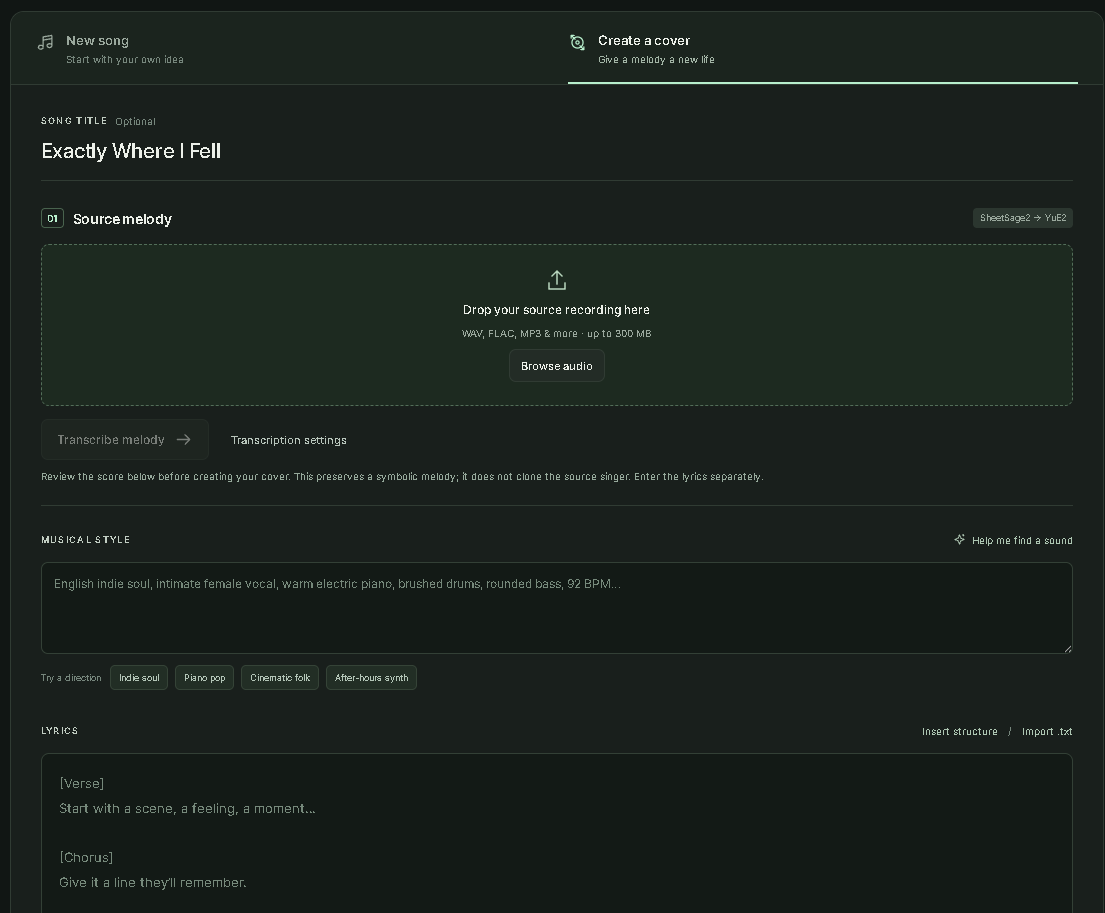Click into the Musical style text area
The image size is (1105, 913).
click(557, 608)
